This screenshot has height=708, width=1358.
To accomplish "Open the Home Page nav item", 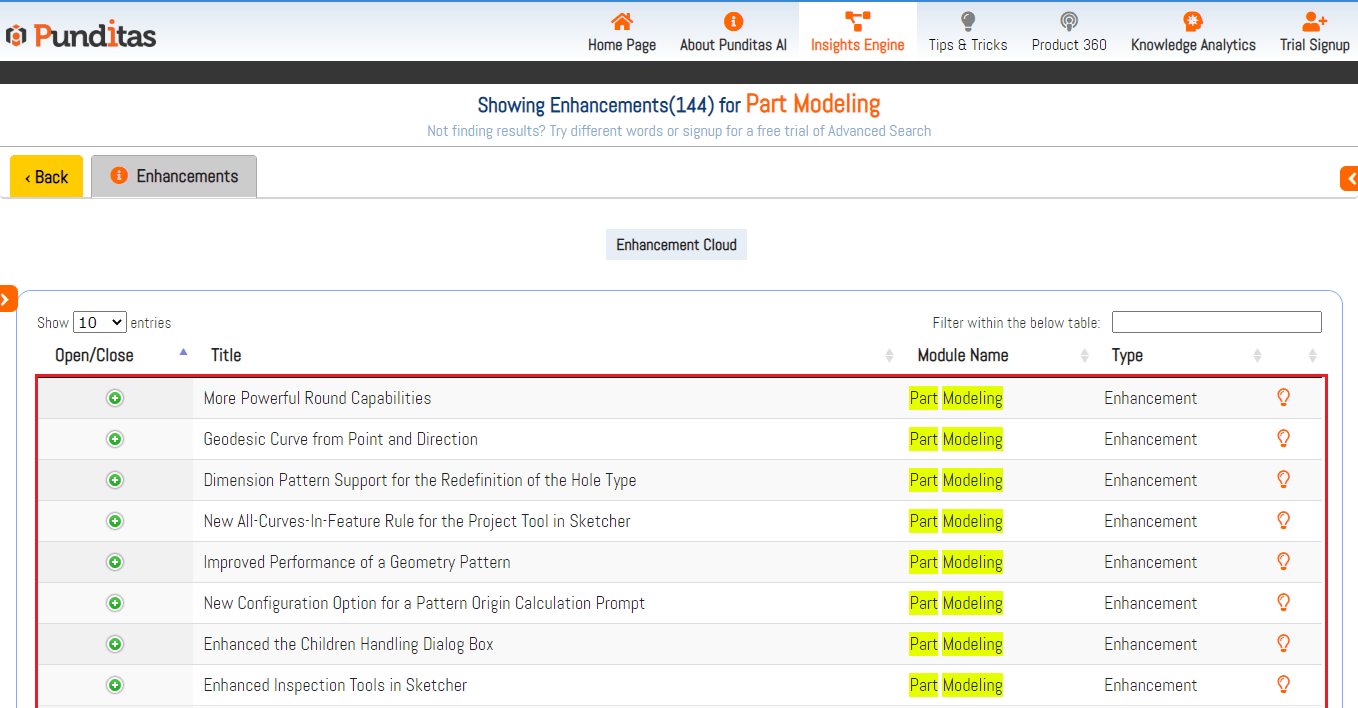I will click(621, 33).
